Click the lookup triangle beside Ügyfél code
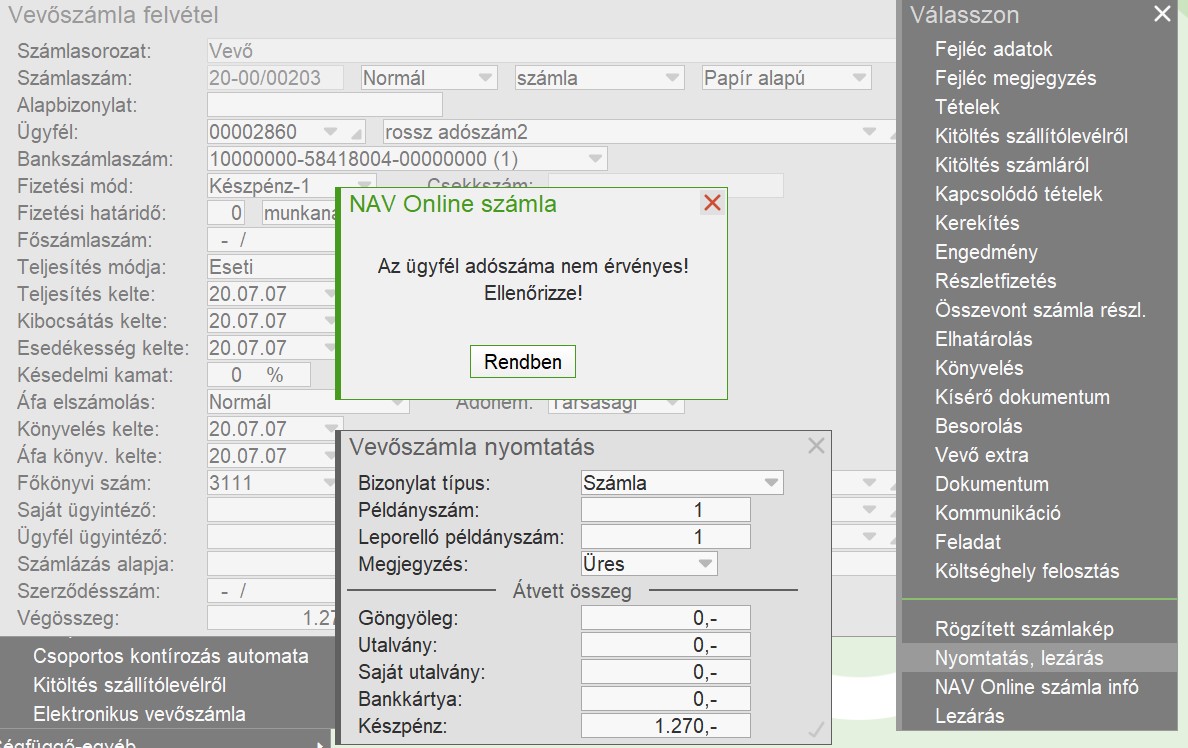Viewport: 1188px width, 748px height. point(357,133)
